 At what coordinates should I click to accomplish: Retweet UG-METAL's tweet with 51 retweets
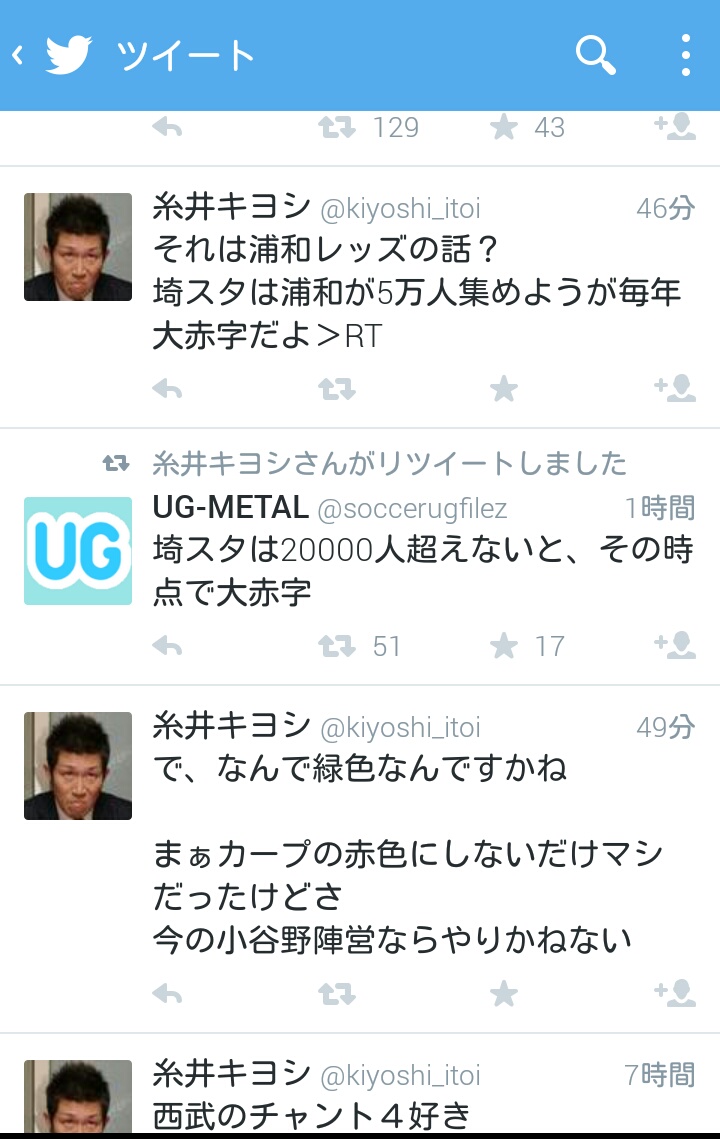point(336,646)
